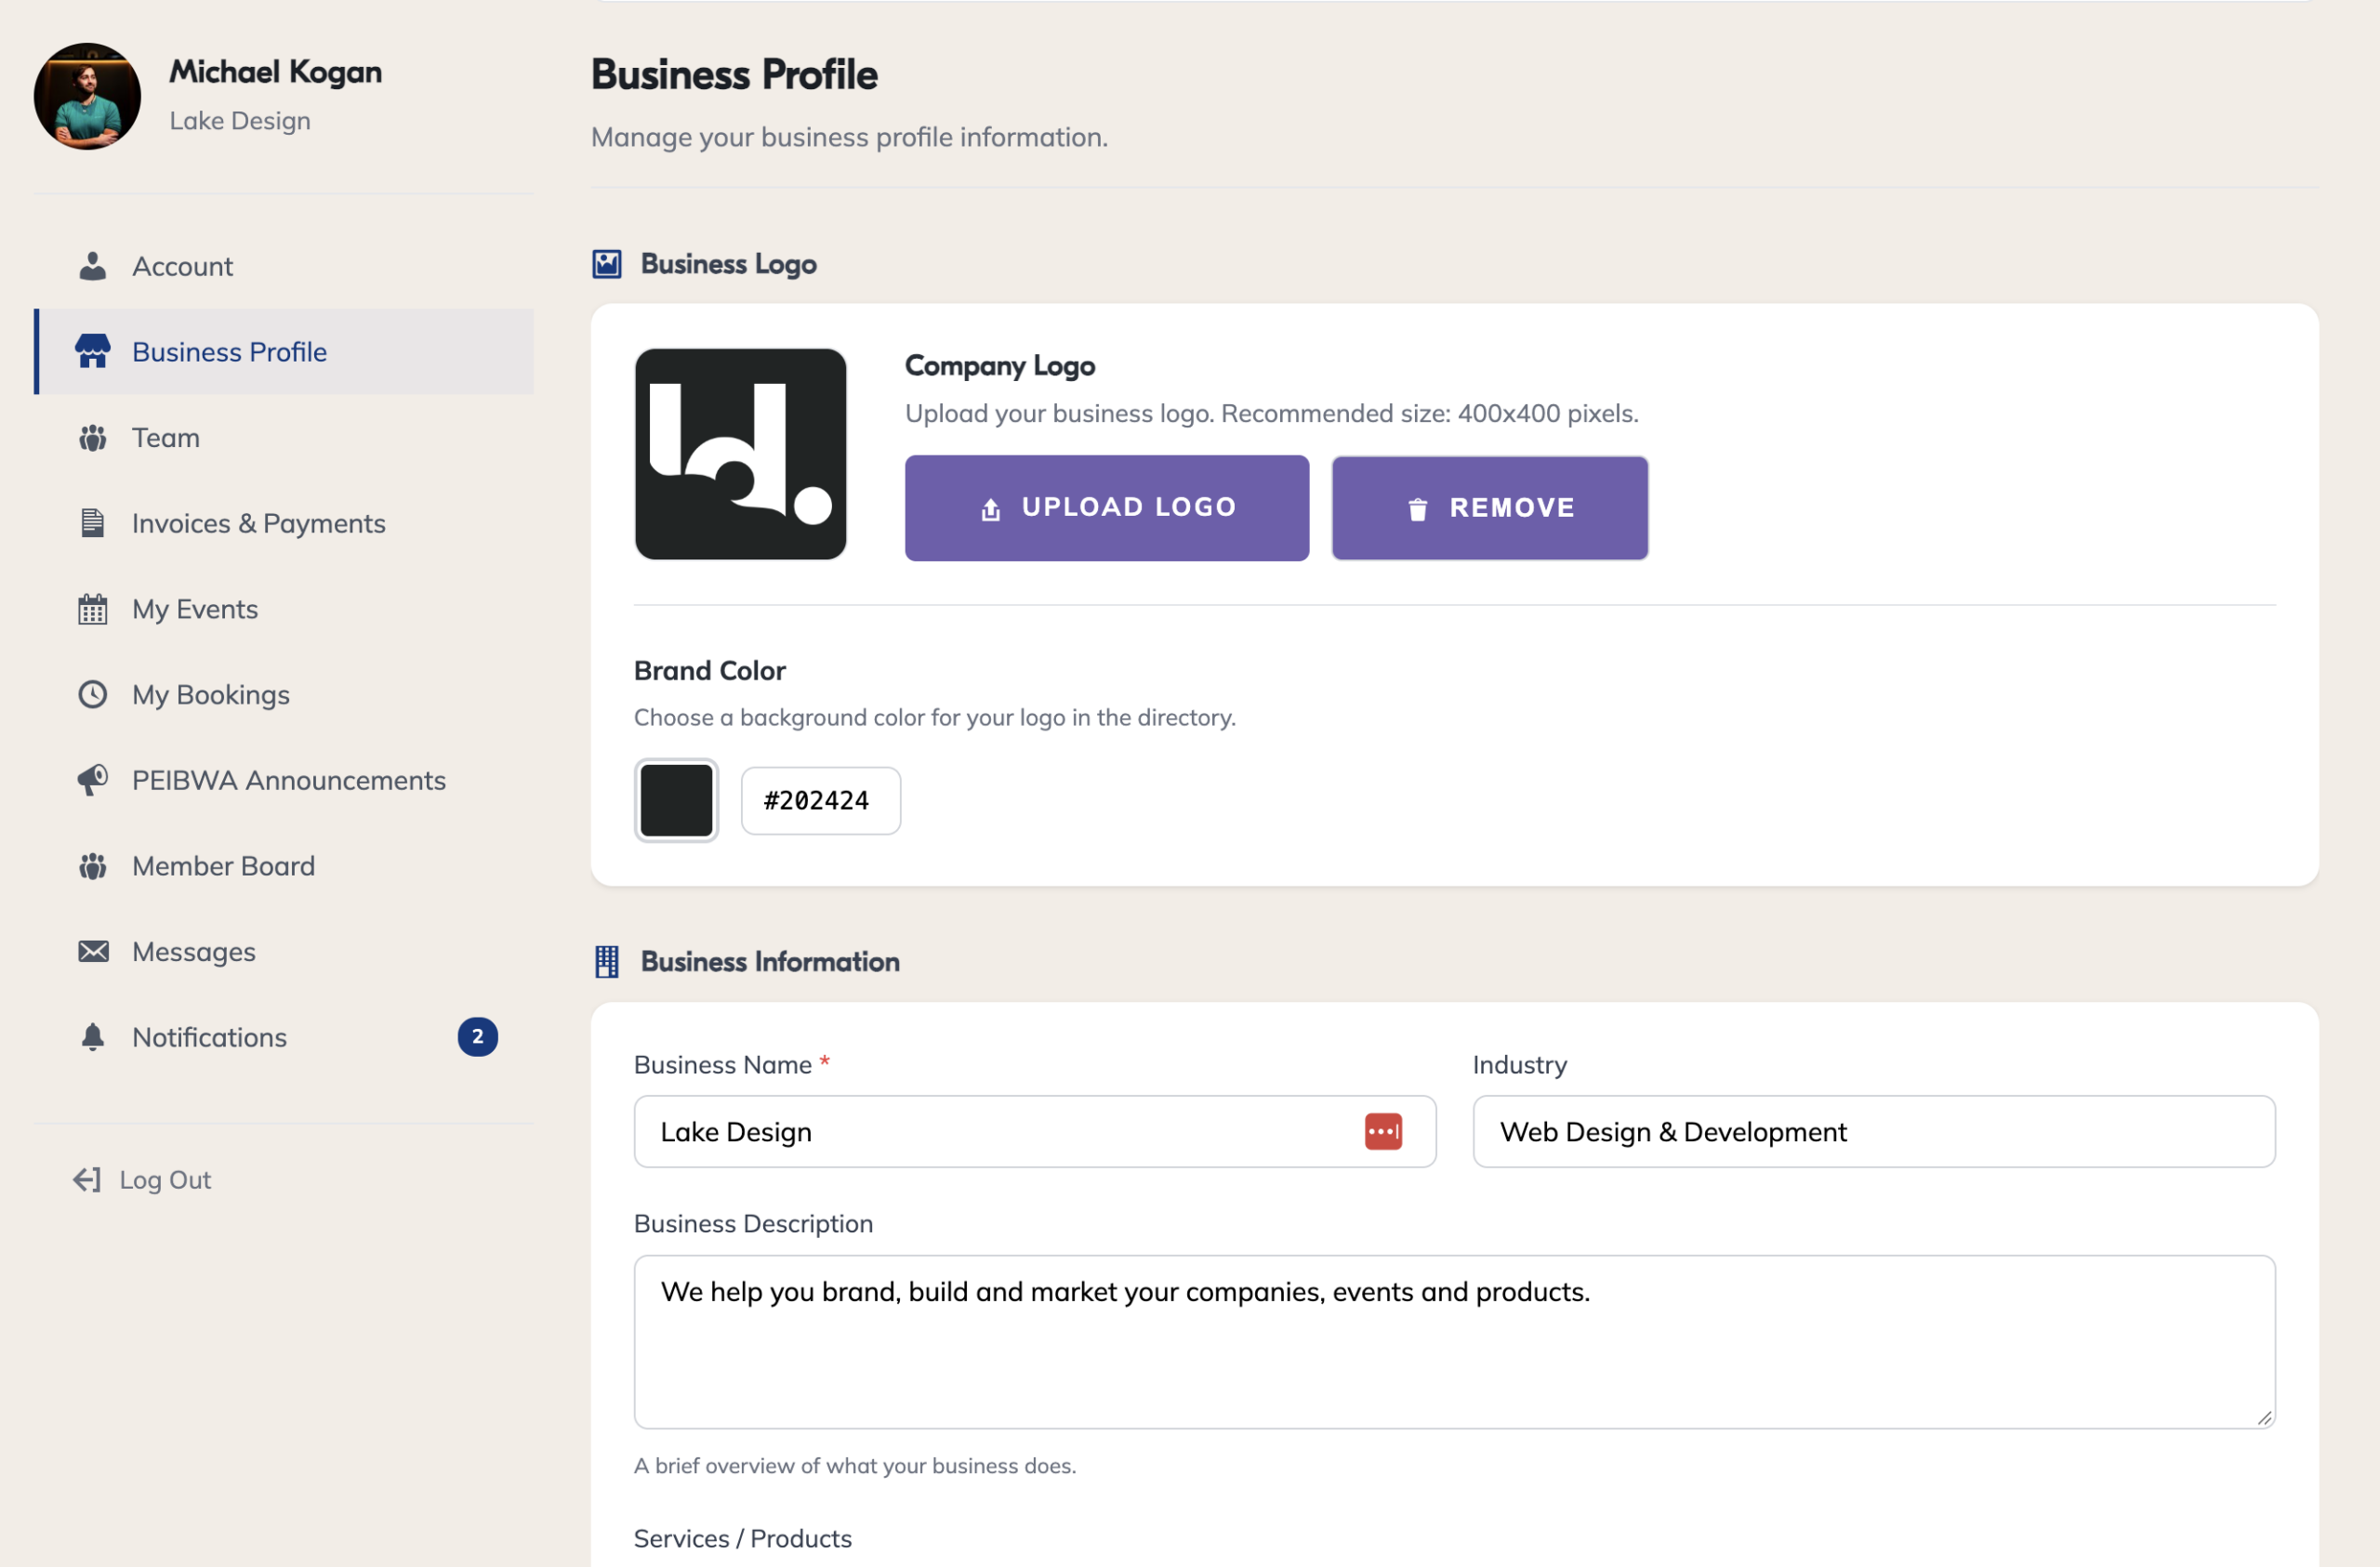
Task: Navigate to My Bookings
Action: click(x=284, y=694)
